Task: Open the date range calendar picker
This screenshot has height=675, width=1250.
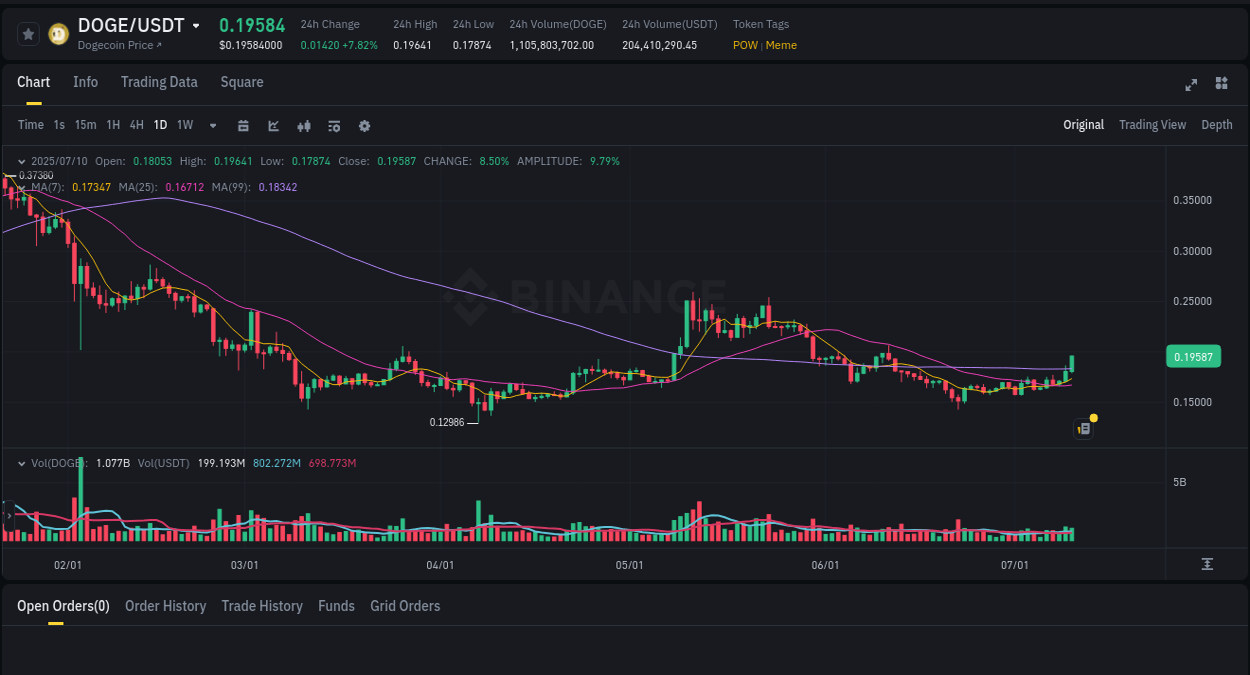Action: (243, 125)
